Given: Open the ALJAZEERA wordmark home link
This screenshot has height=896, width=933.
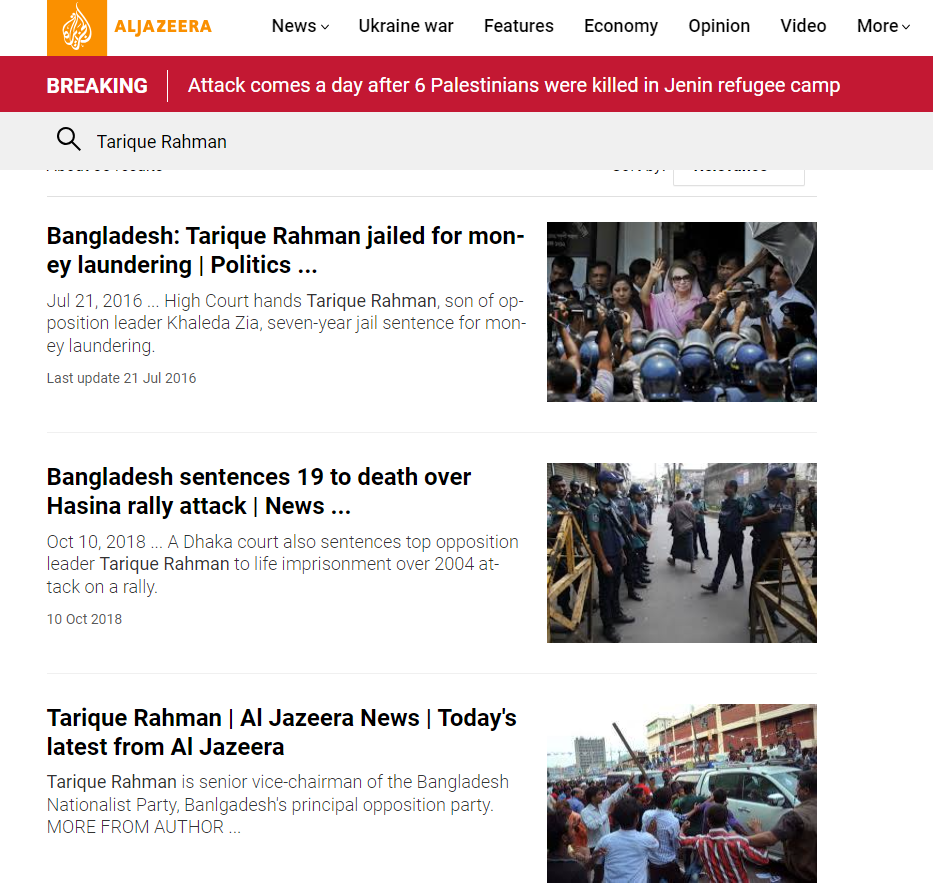Looking at the screenshot, I should click(x=162, y=27).
